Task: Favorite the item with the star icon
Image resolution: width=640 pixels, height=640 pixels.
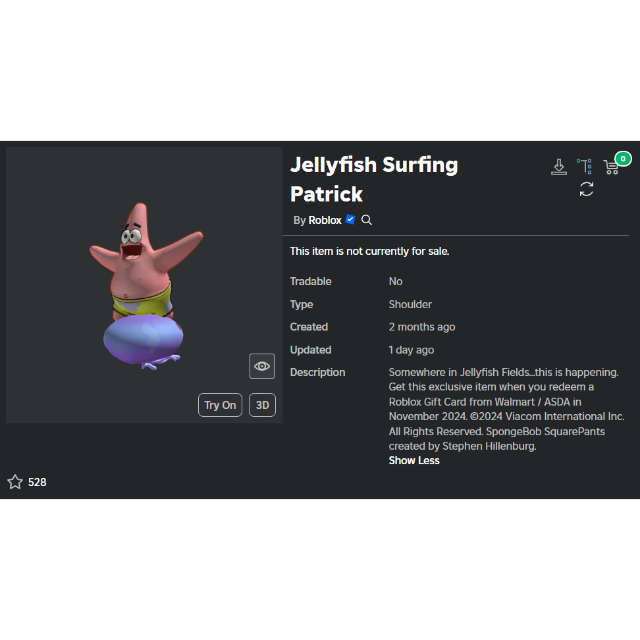Action: pos(15,482)
